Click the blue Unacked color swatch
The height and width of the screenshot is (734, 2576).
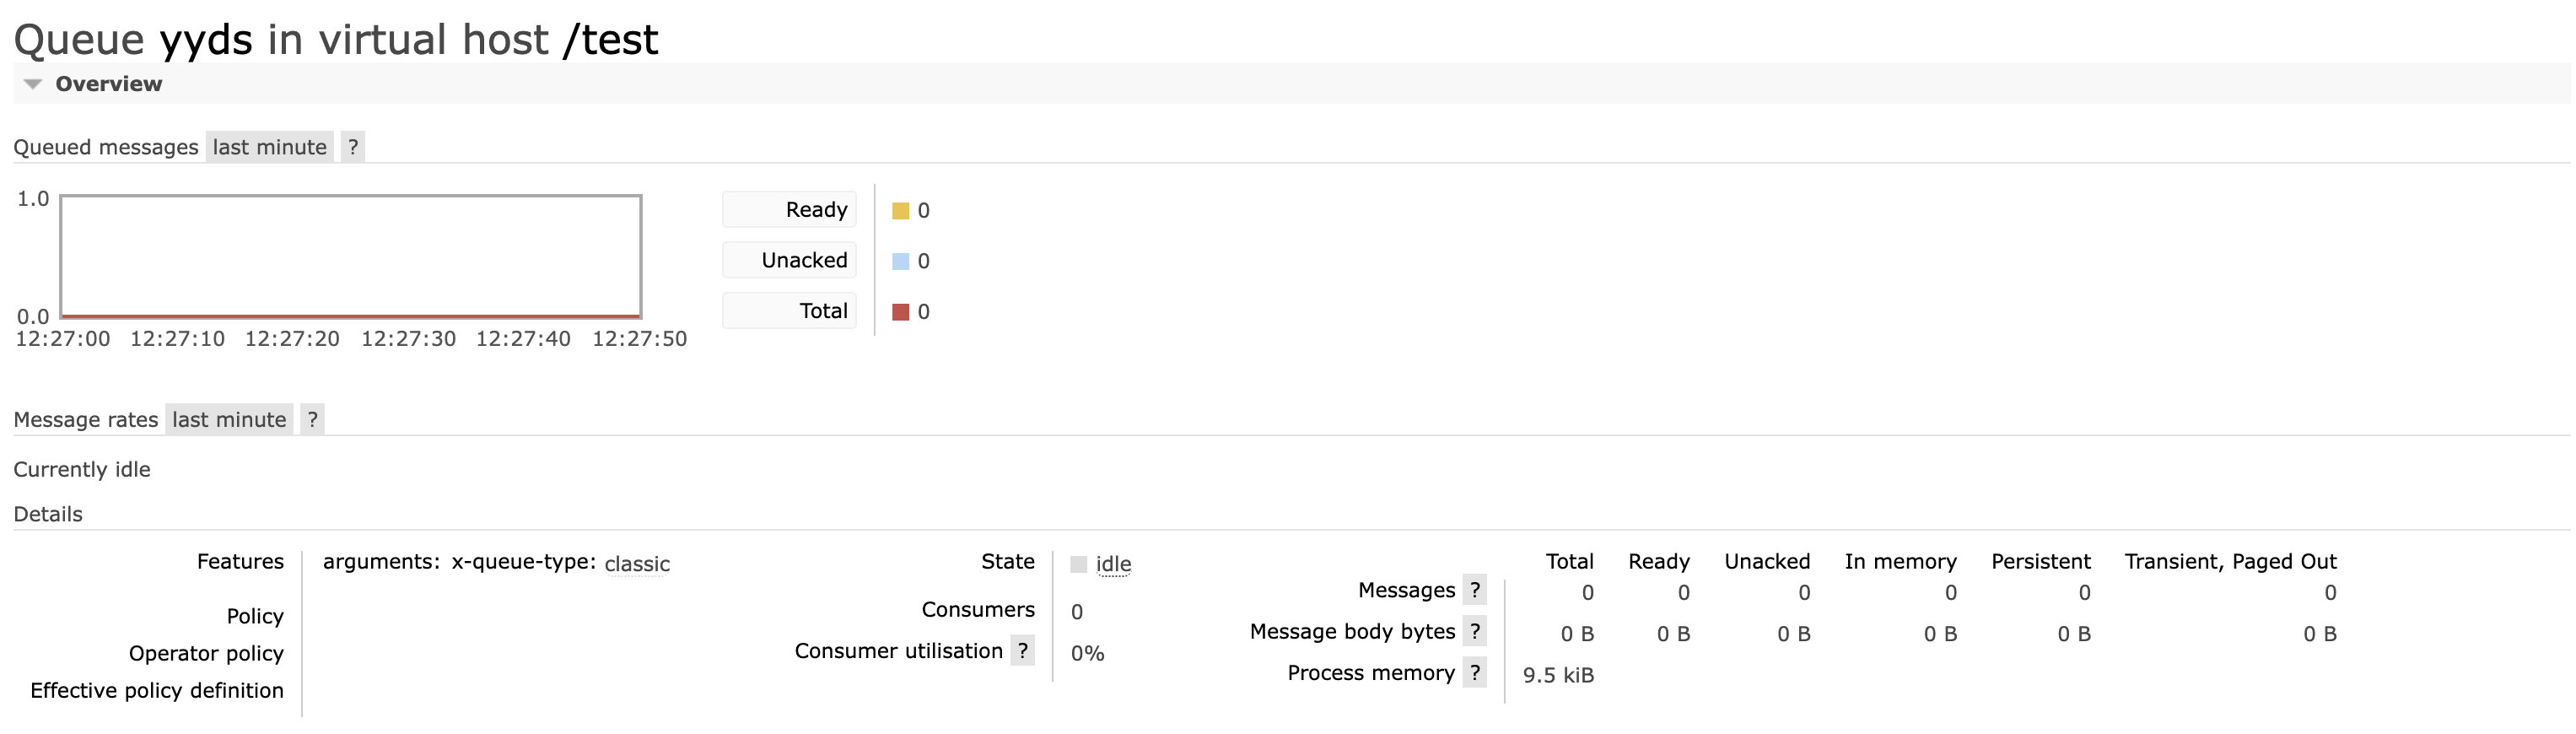point(900,261)
